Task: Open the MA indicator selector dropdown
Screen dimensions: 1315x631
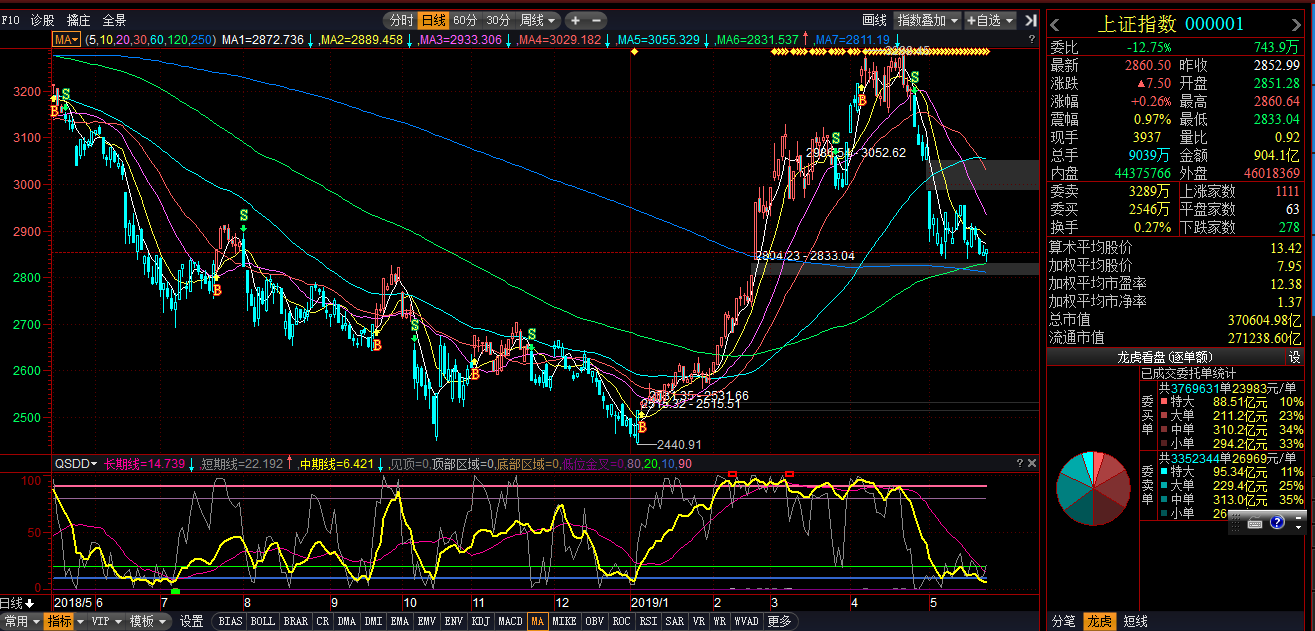Action: (67, 39)
